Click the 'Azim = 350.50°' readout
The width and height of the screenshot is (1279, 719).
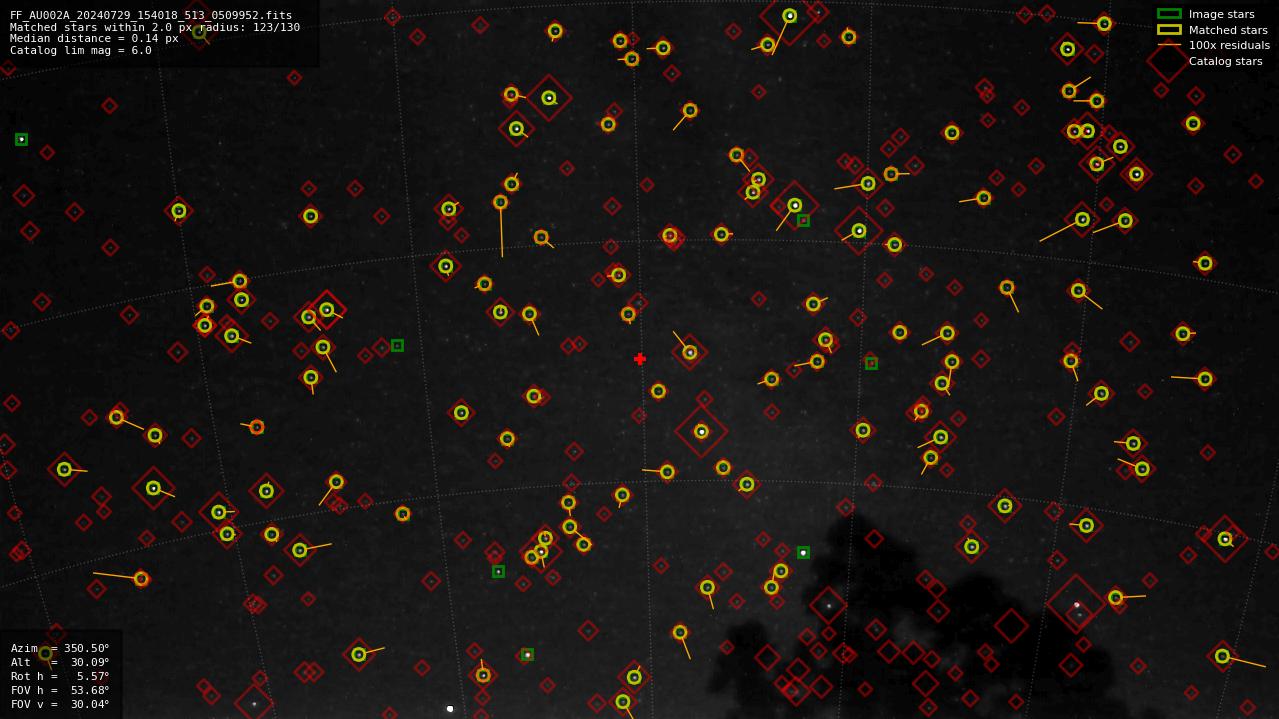tap(60, 648)
